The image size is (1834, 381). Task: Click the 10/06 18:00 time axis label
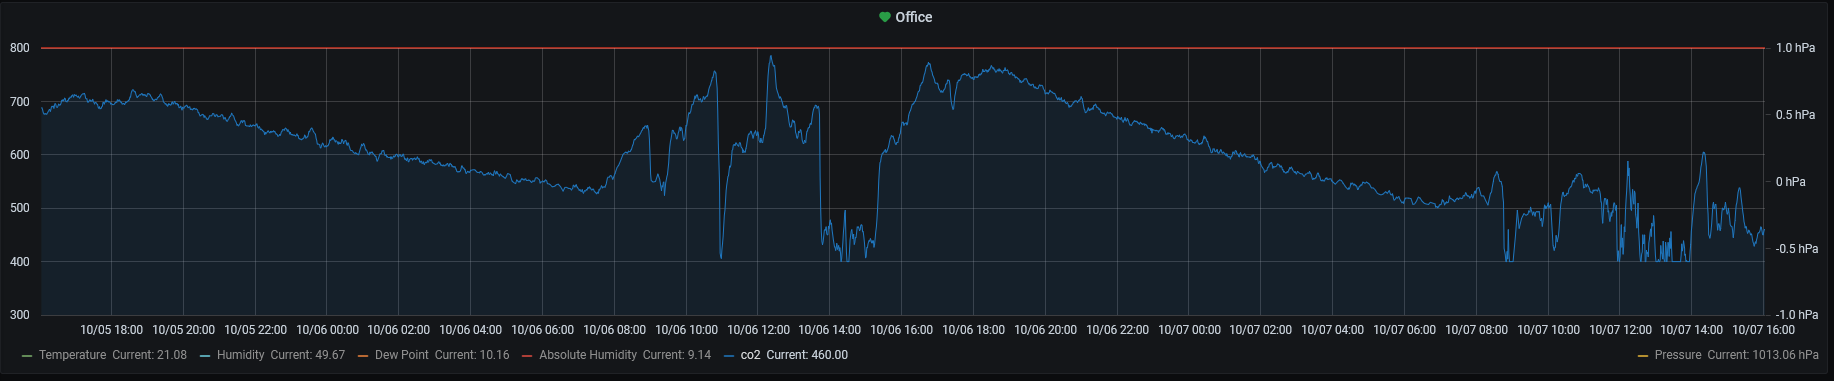[x=973, y=330]
